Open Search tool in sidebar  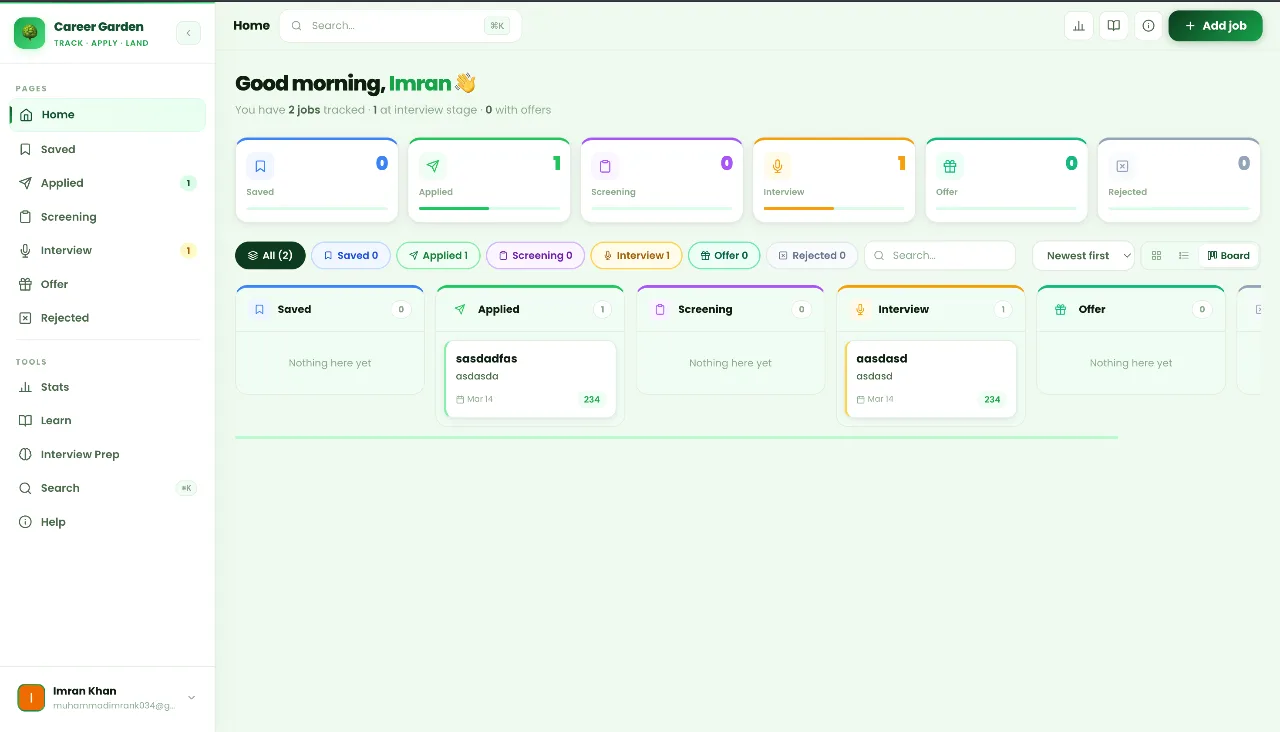tap(108, 488)
